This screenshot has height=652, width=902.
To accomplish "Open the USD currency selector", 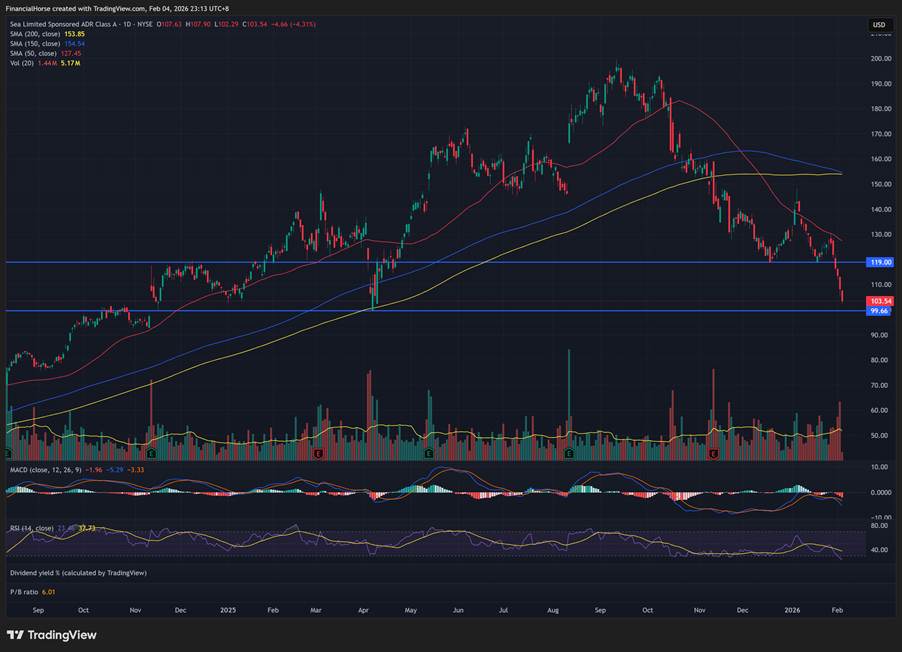I will tap(879, 25).
